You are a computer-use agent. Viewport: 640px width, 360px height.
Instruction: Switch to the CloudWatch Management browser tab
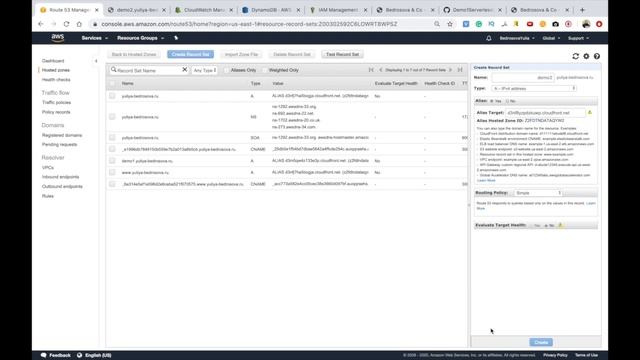(x=203, y=10)
